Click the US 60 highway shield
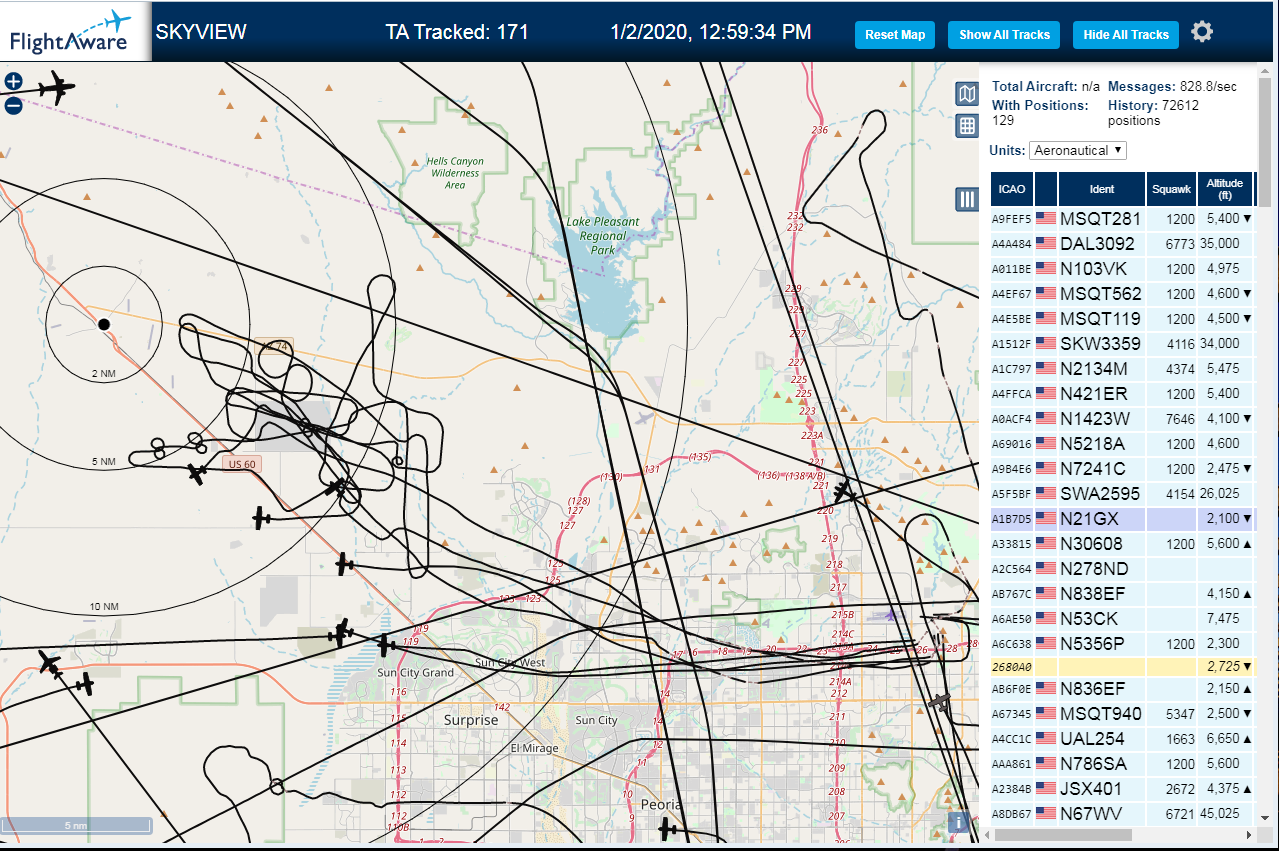Viewport: 1279px width, 851px height. (241, 464)
